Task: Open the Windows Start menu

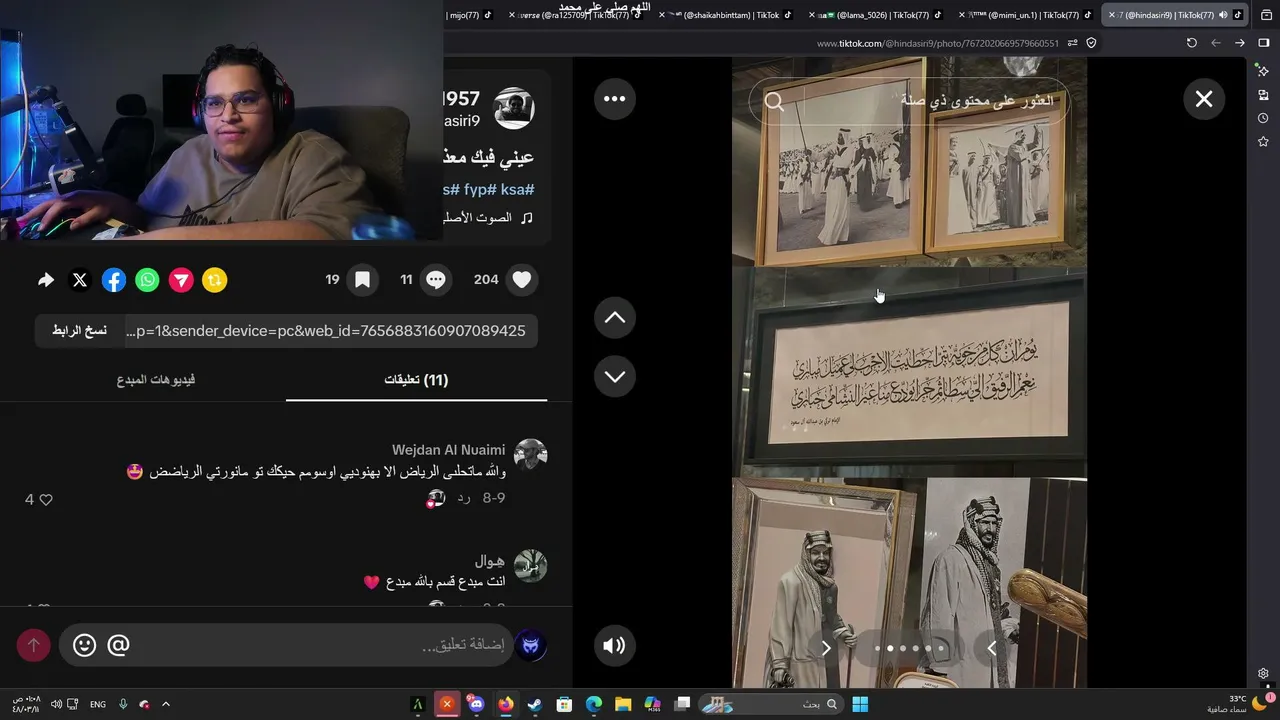Action: (860, 704)
